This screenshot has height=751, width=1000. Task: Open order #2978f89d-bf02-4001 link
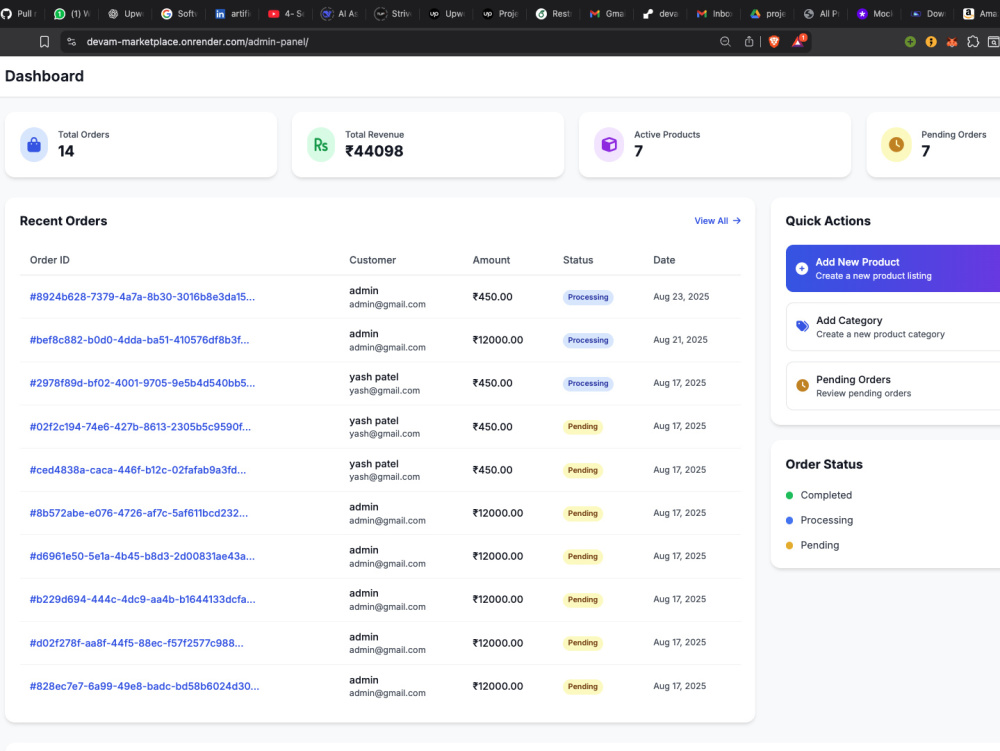click(142, 383)
